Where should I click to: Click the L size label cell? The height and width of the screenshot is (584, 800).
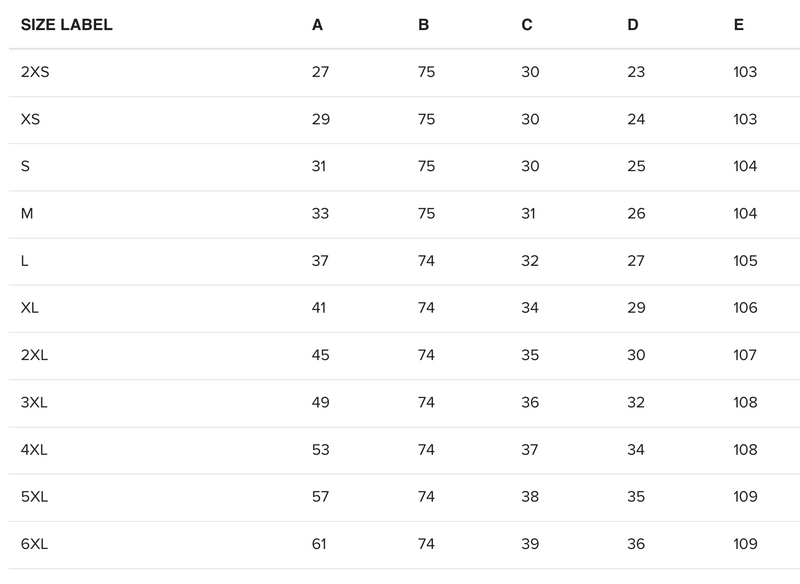(25, 261)
